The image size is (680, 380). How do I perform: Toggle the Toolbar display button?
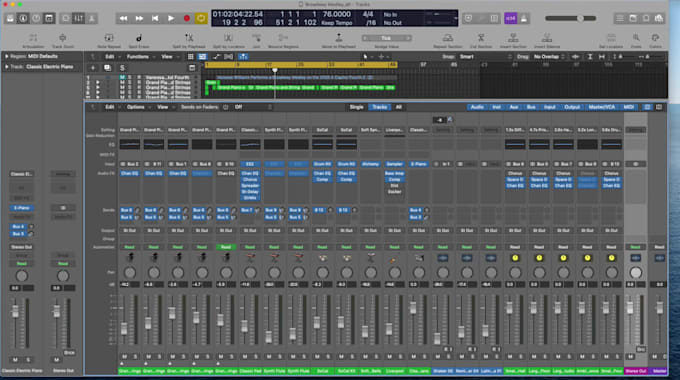(49, 18)
